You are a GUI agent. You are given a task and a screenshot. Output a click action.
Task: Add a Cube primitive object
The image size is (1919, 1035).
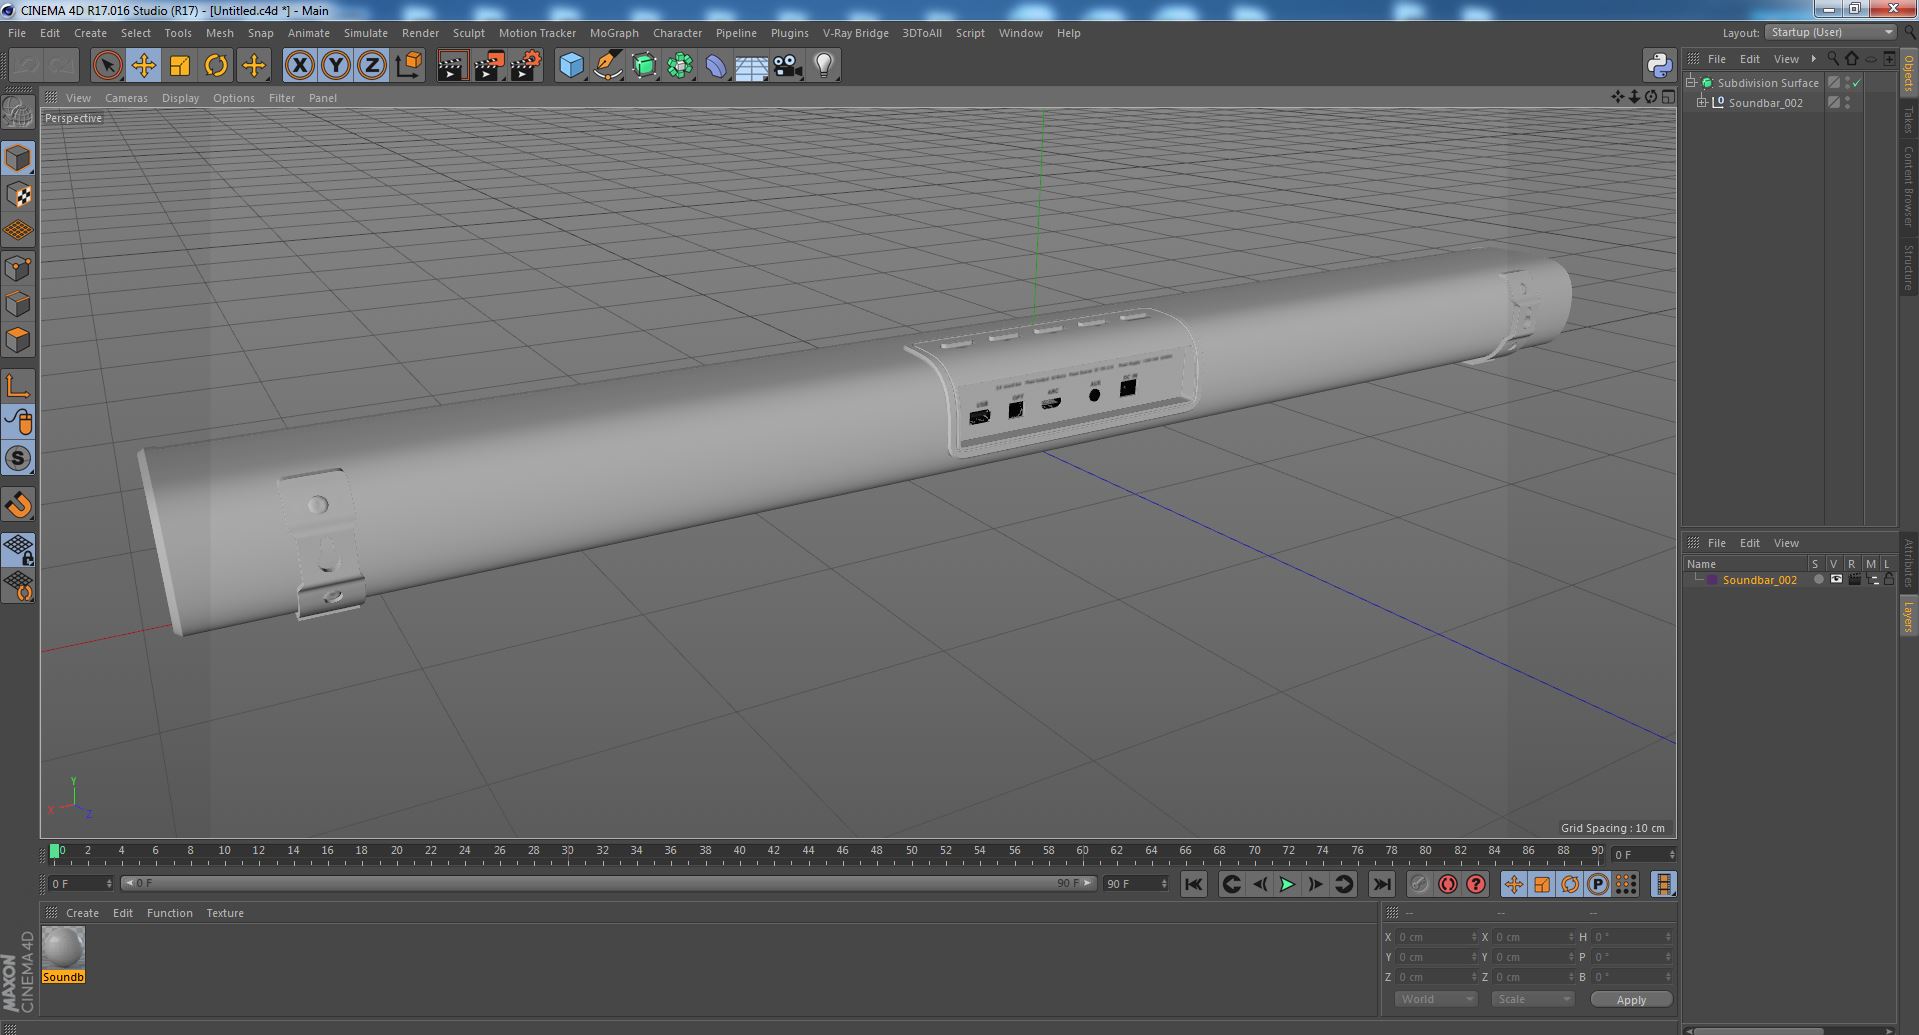[x=571, y=66]
